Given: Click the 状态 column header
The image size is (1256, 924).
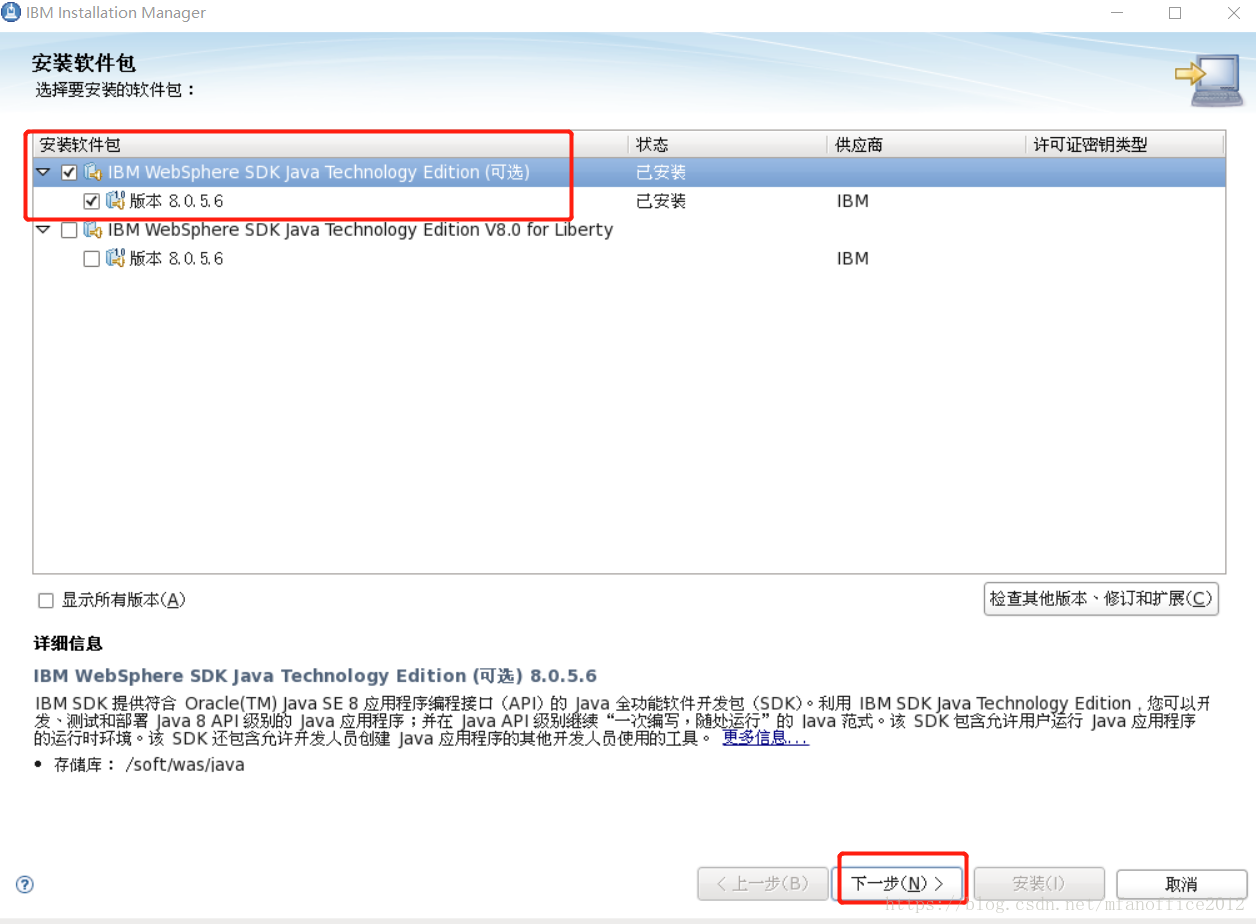Looking at the screenshot, I should 728,145.
